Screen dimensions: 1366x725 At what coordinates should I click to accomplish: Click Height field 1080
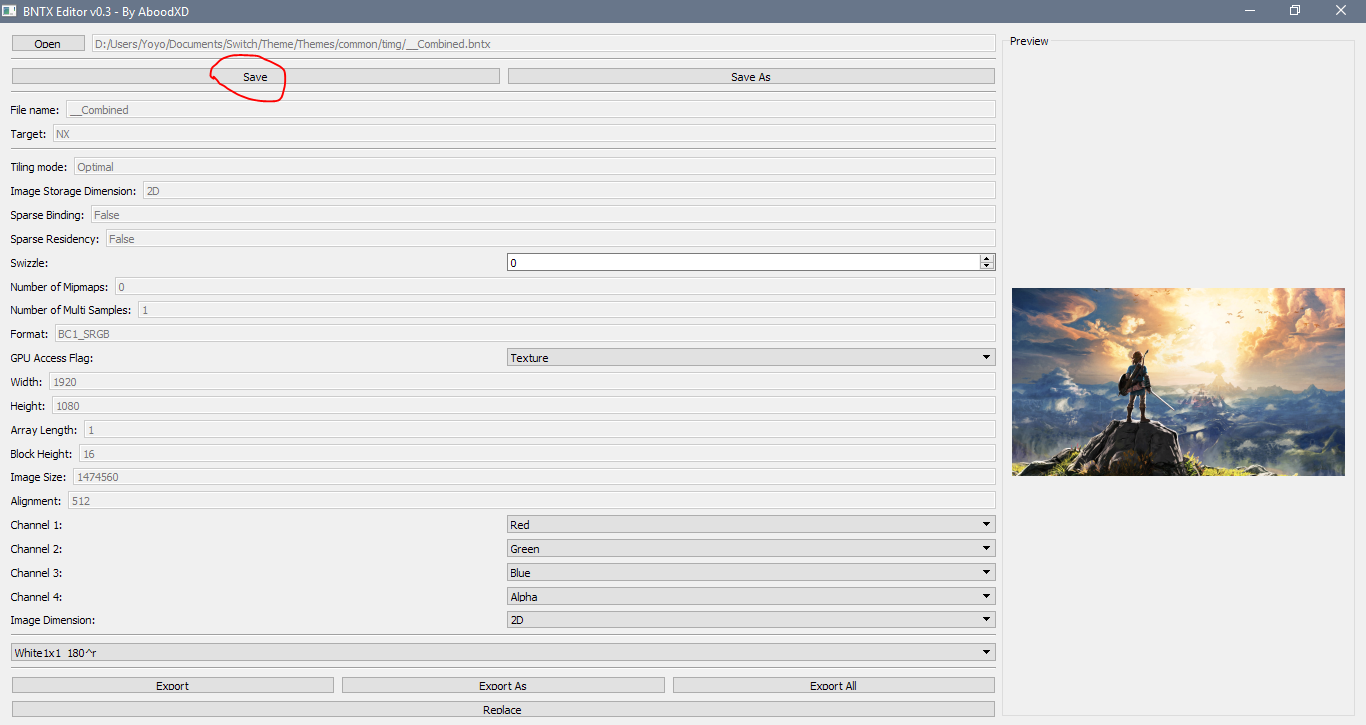523,405
